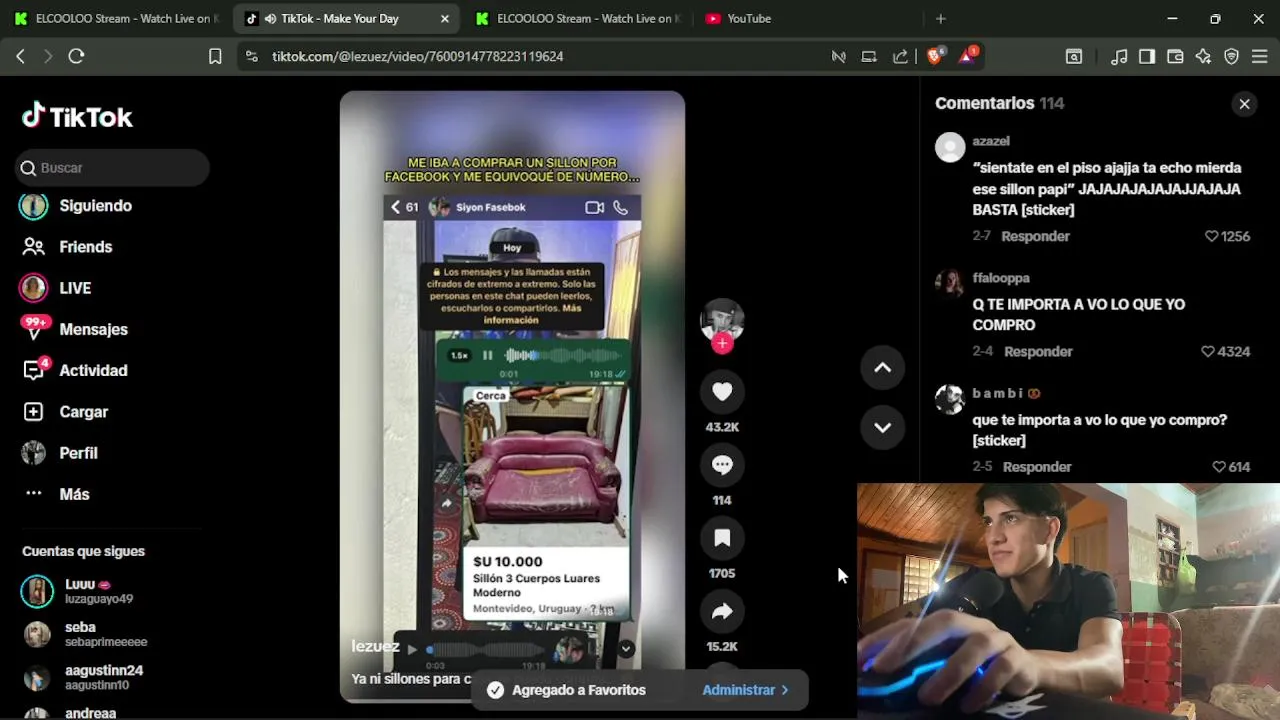The height and width of the screenshot is (720, 1280).
Task: Open the browser main hamburger menu
Action: [x=1260, y=56]
